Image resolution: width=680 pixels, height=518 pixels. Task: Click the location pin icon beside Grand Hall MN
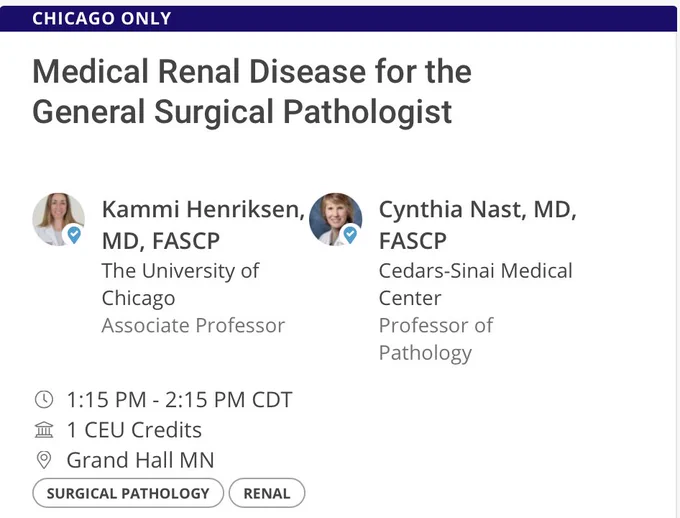[x=44, y=460]
